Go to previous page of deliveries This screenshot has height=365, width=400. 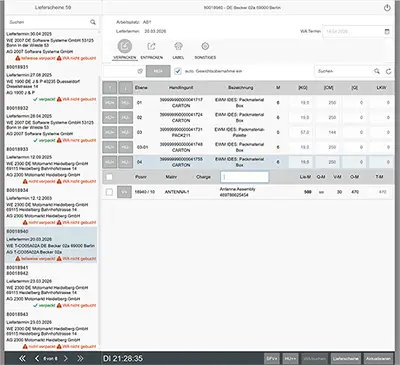[37, 358]
